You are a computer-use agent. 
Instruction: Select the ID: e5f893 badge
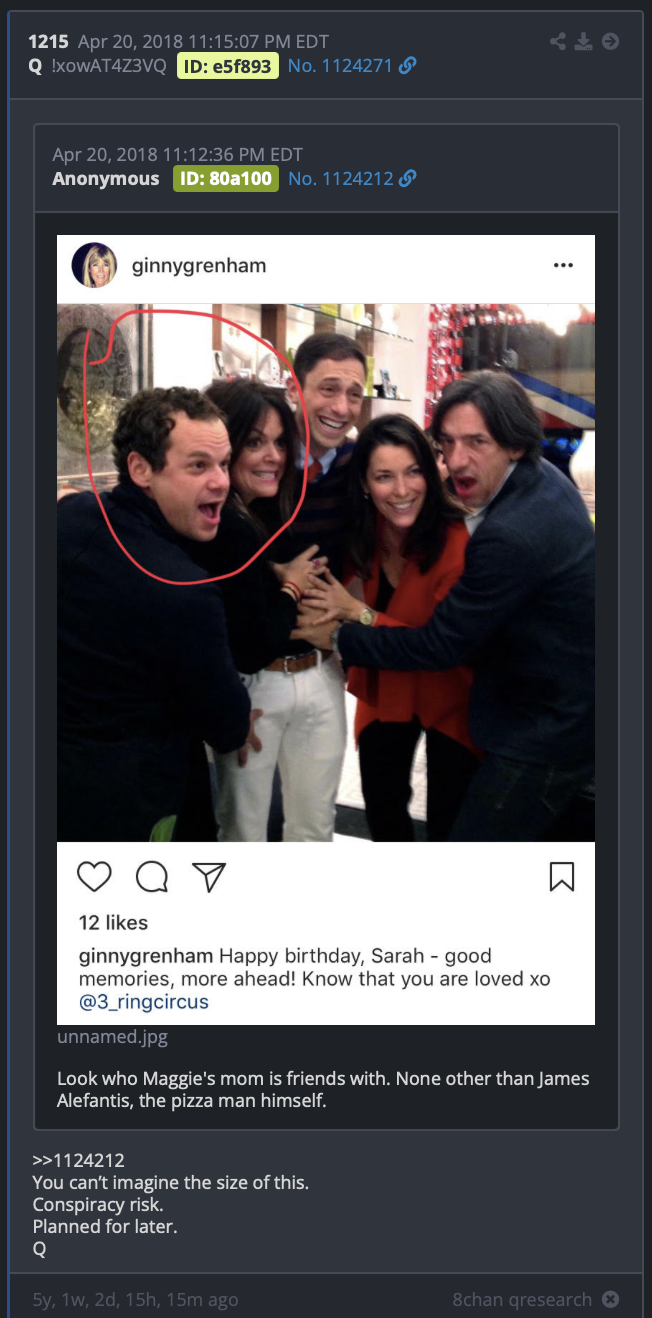tap(227, 66)
